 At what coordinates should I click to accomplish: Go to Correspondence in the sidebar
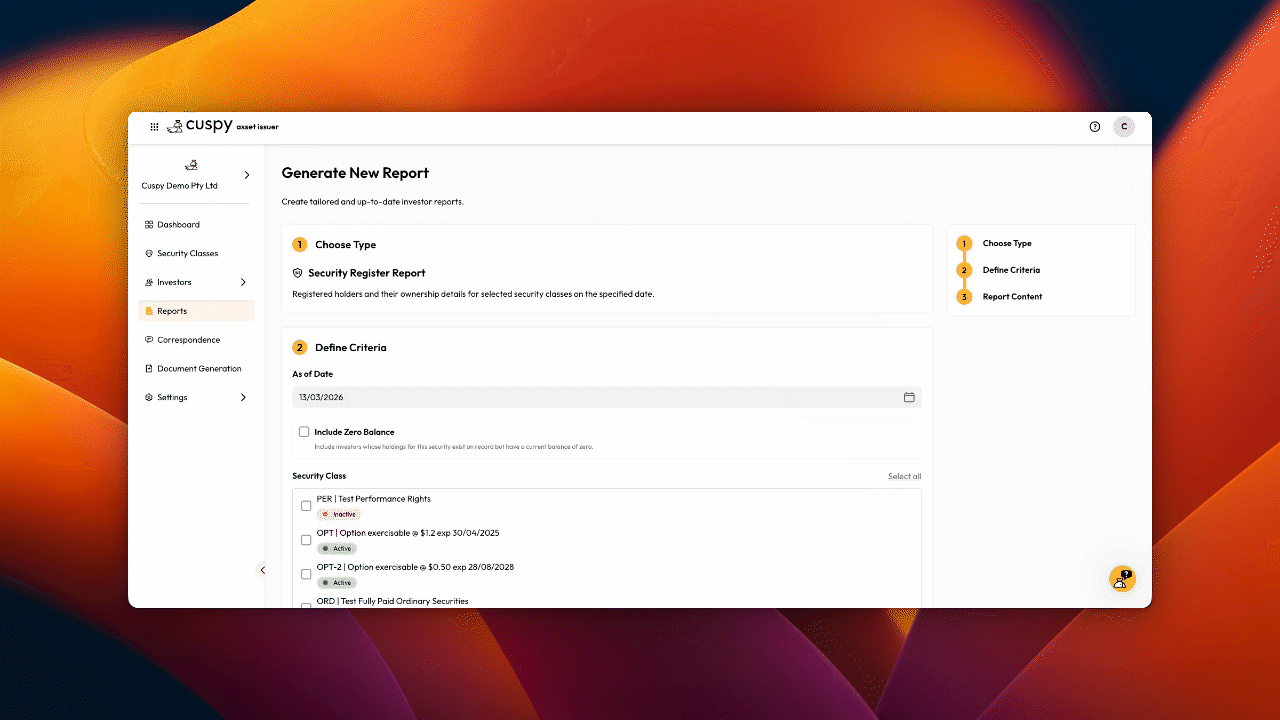[188, 340]
